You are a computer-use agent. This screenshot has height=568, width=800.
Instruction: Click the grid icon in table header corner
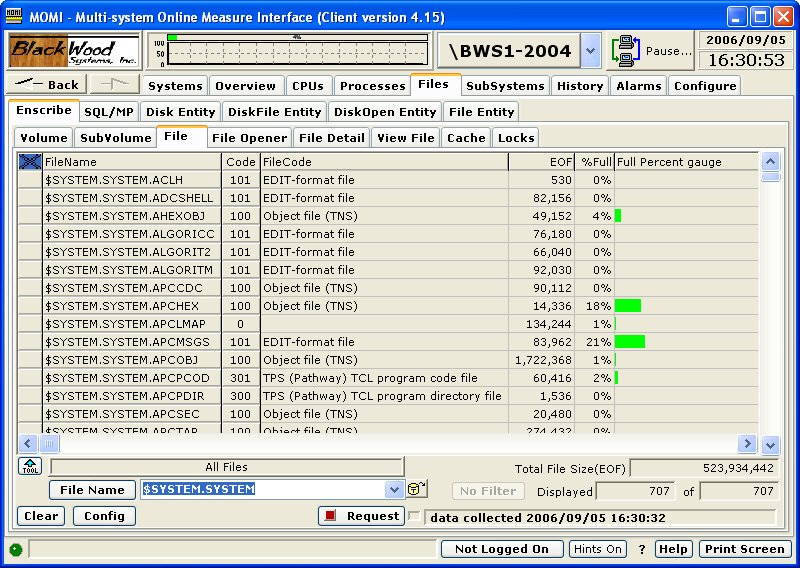[29, 161]
